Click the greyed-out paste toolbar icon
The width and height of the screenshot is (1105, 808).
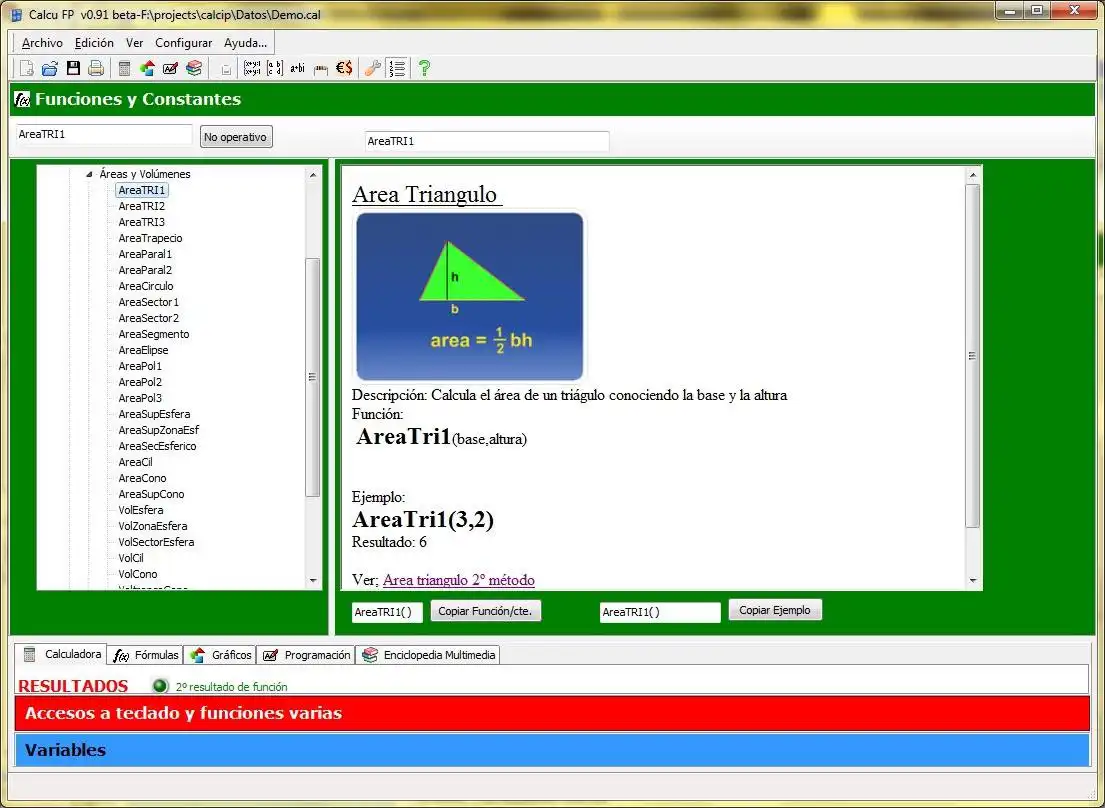[226, 69]
